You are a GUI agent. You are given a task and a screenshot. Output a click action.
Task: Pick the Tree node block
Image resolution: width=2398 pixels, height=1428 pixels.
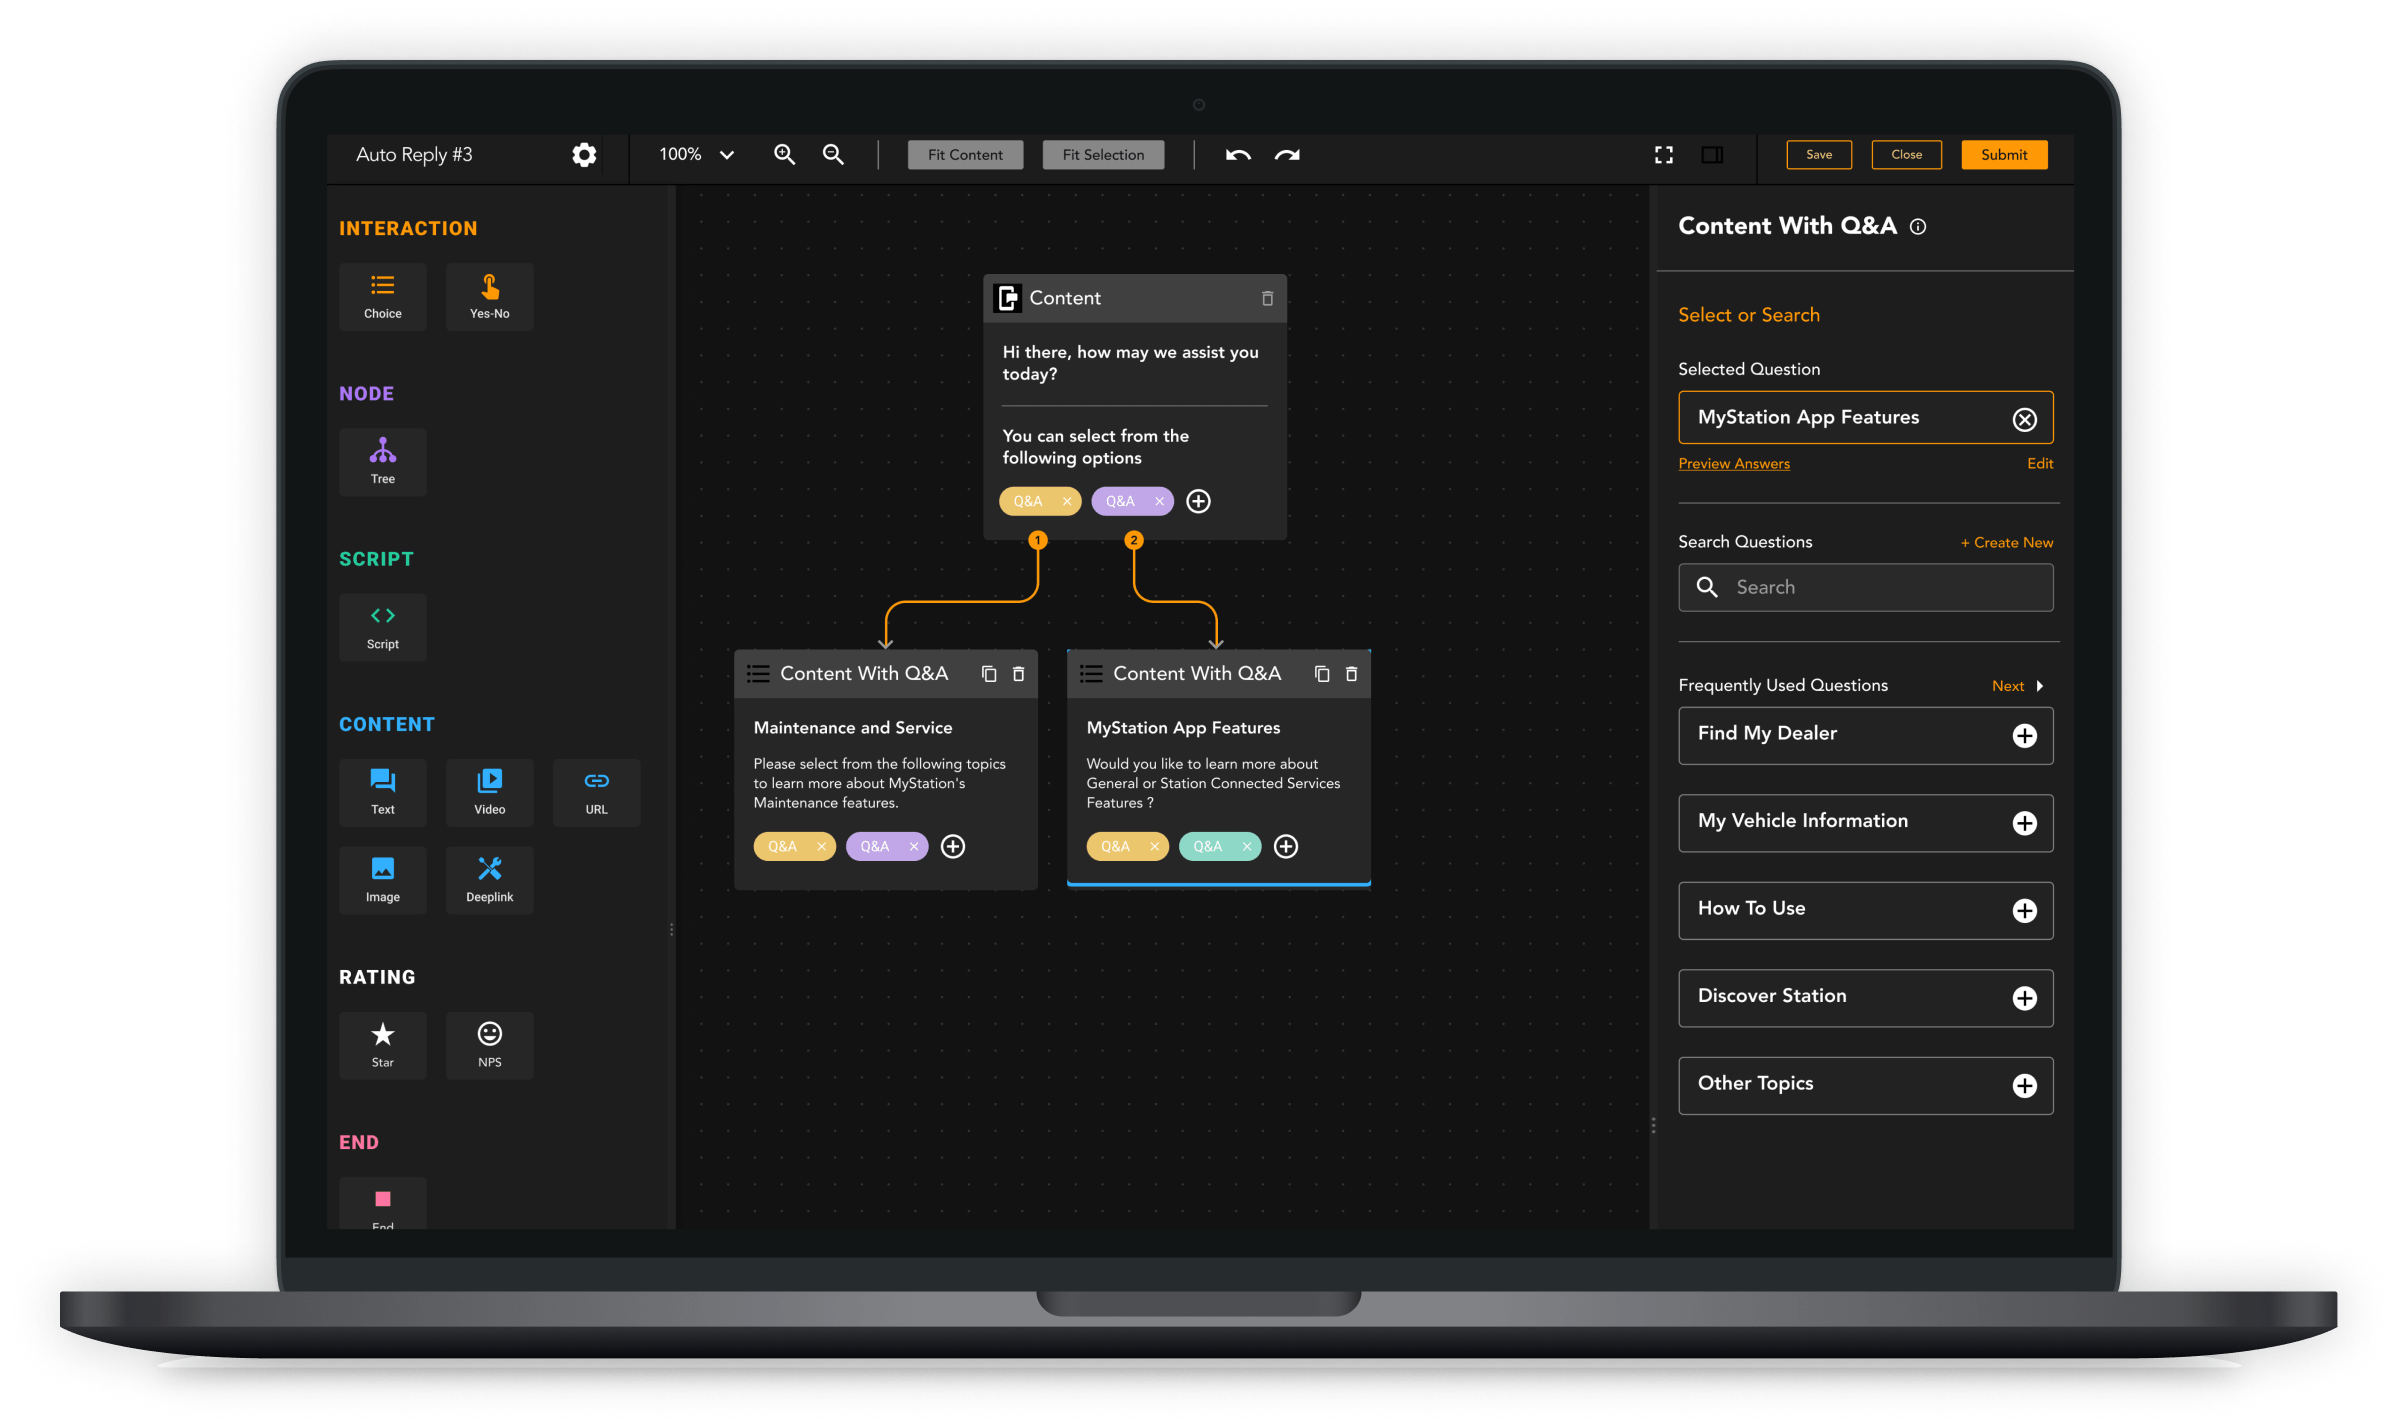tap(382, 462)
